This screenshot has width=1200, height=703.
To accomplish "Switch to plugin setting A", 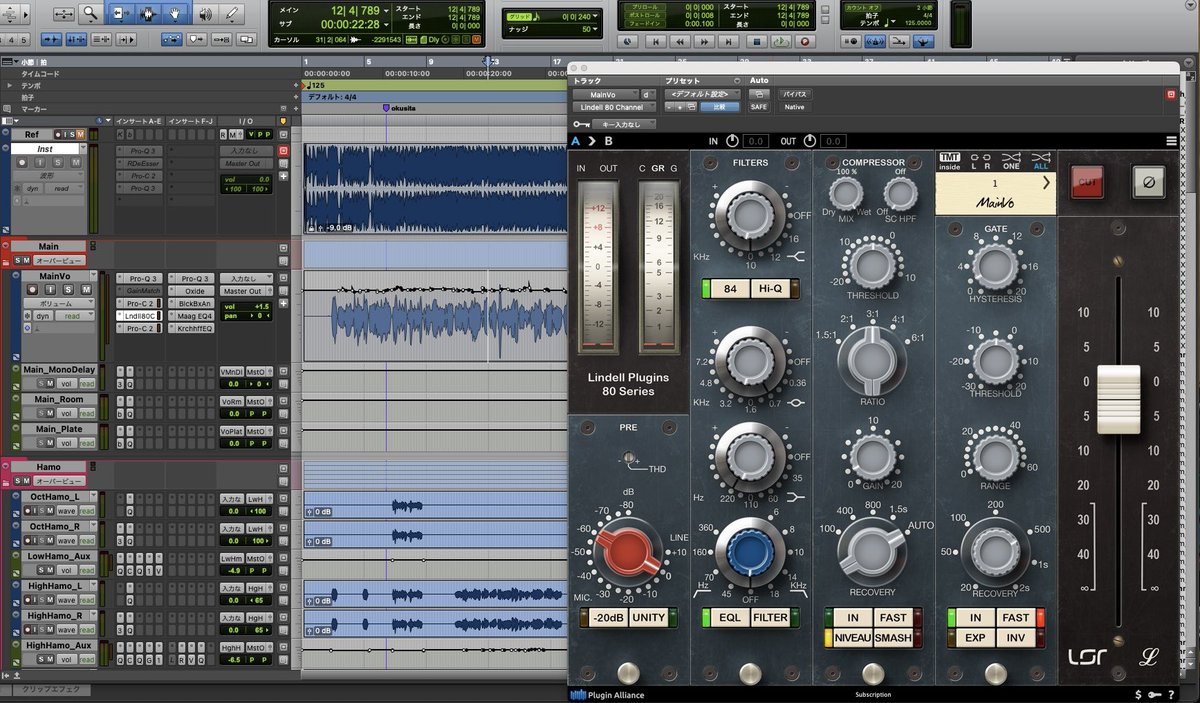I will (575, 141).
